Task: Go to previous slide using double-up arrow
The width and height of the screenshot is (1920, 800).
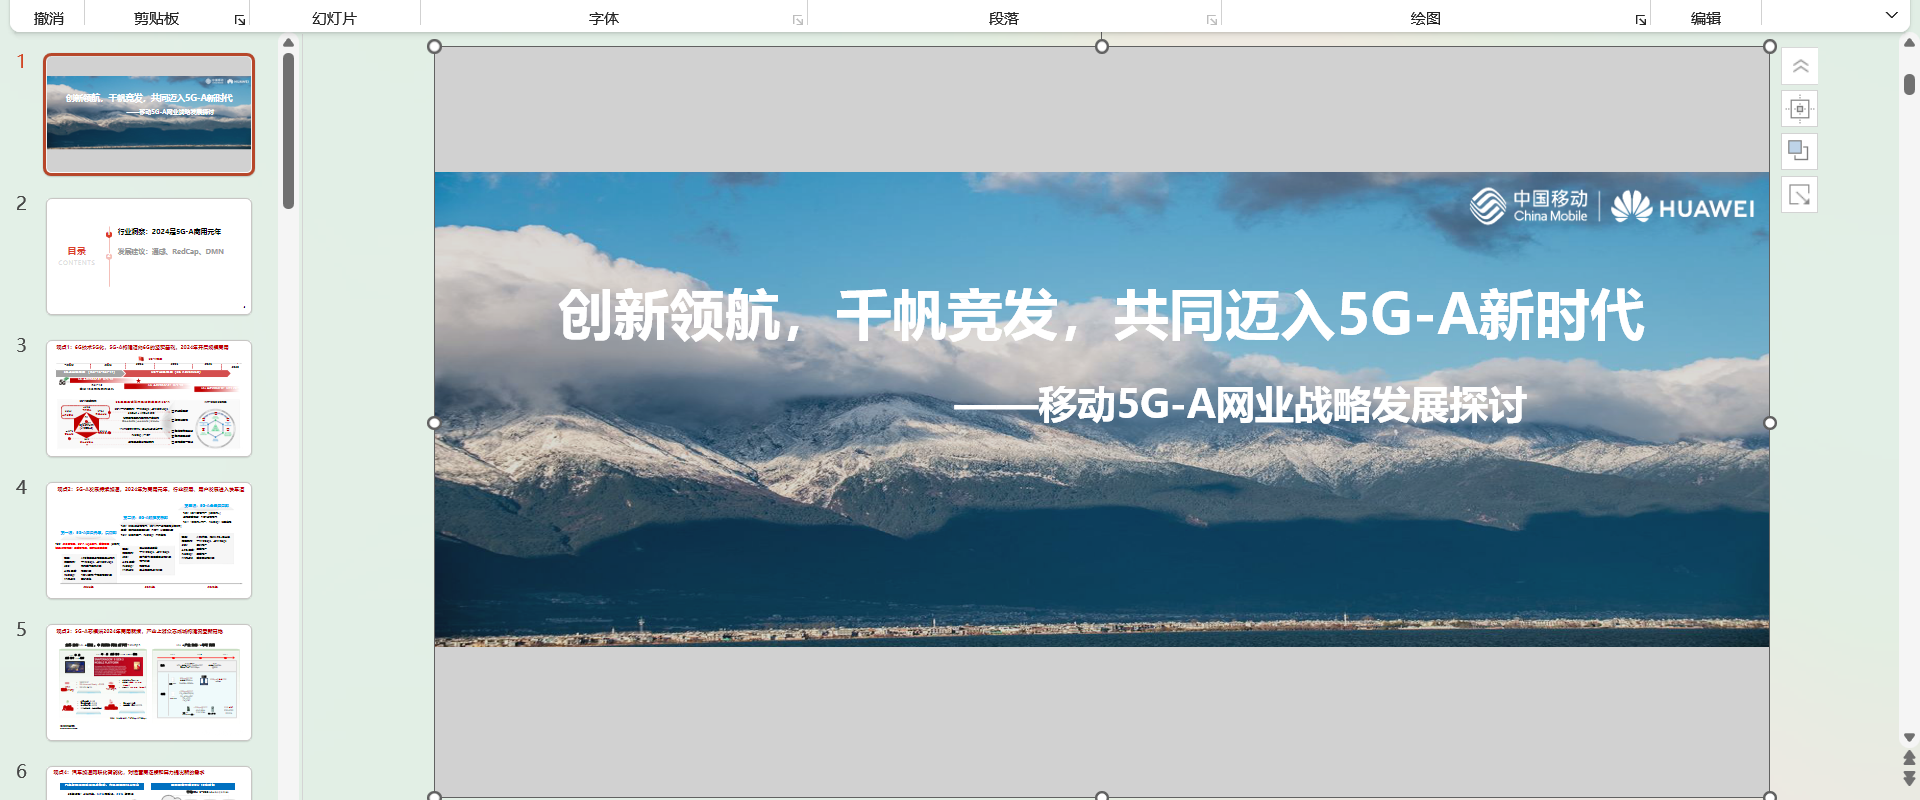Action: click(1909, 758)
